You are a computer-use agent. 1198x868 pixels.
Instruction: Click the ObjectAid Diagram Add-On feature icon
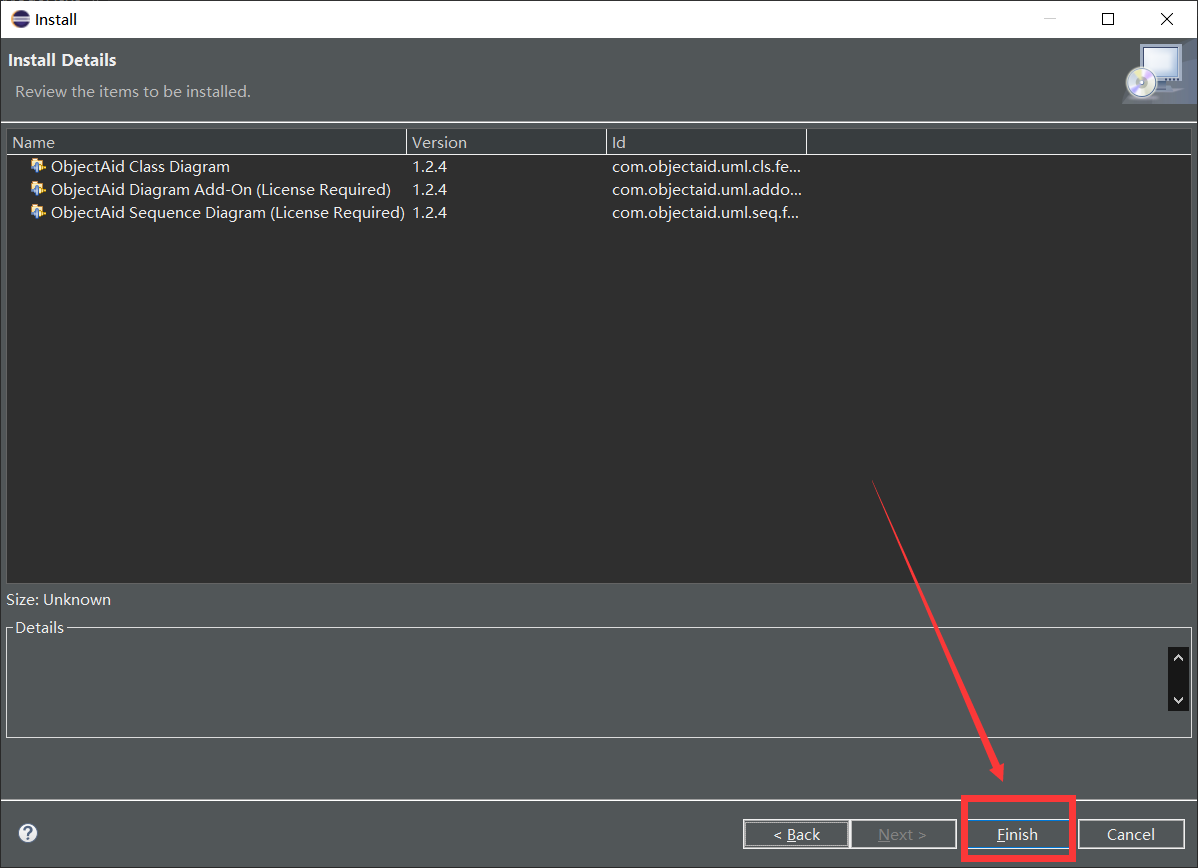pos(37,189)
